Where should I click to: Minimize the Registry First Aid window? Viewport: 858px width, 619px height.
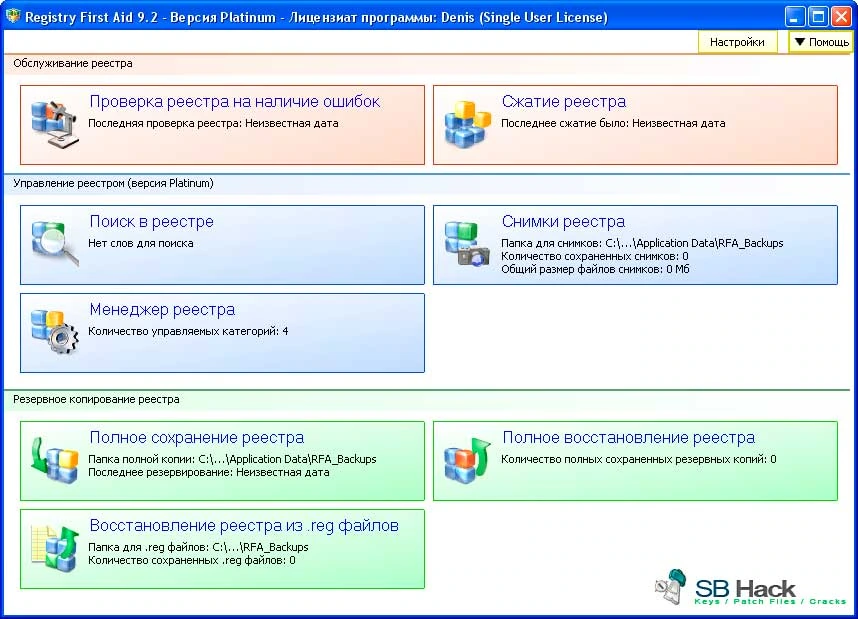[x=795, y=16]
